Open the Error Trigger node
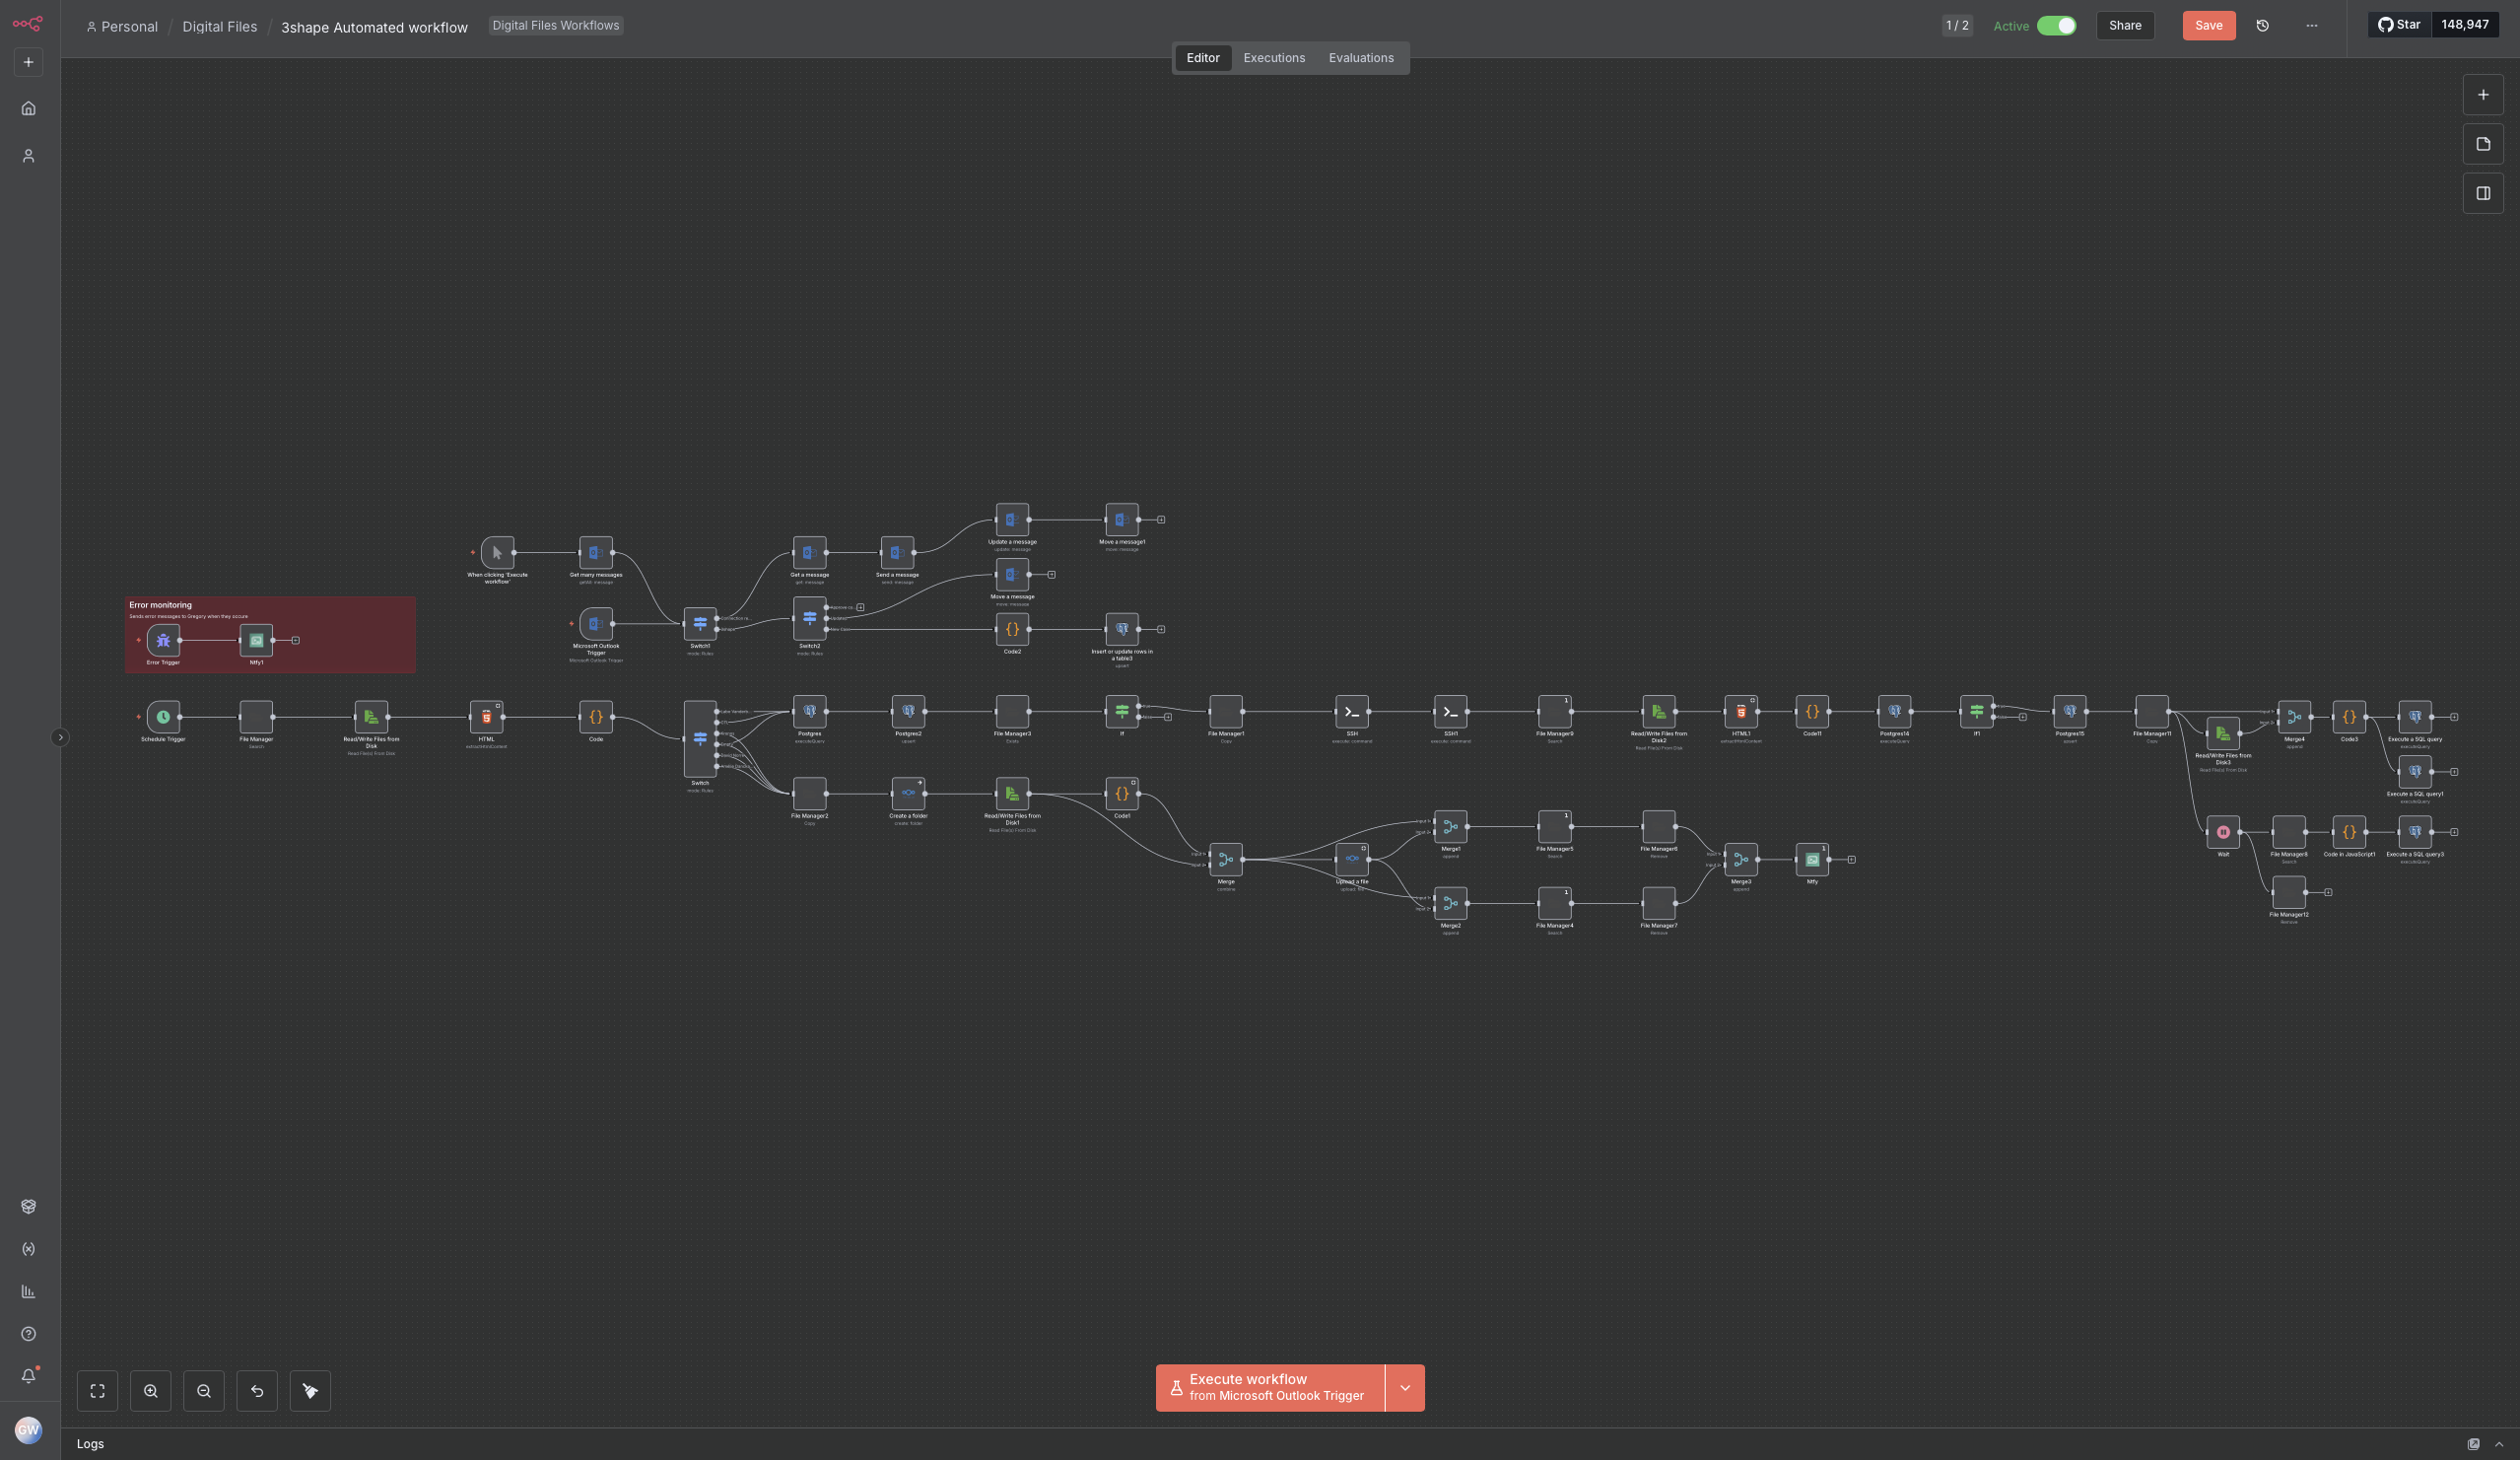The image size is (2520, 1460). click(x=163, y=640)
